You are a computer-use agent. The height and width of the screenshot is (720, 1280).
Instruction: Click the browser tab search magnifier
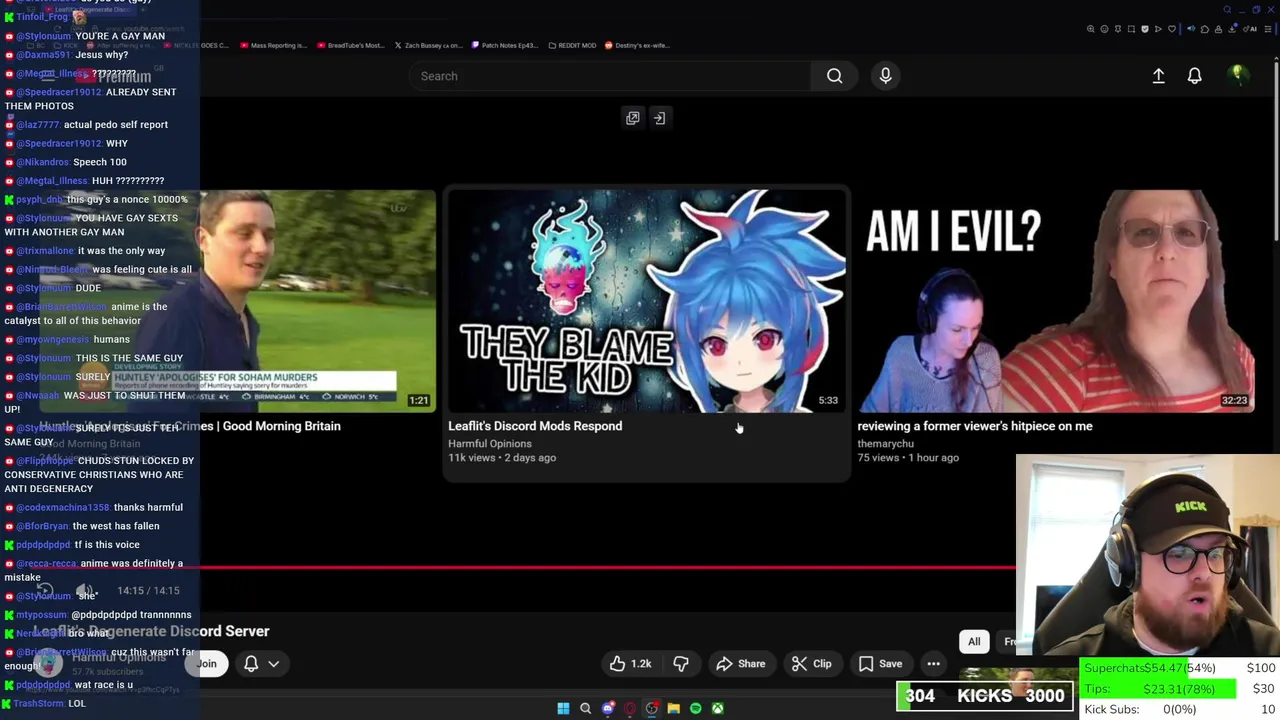[1227, 10]
